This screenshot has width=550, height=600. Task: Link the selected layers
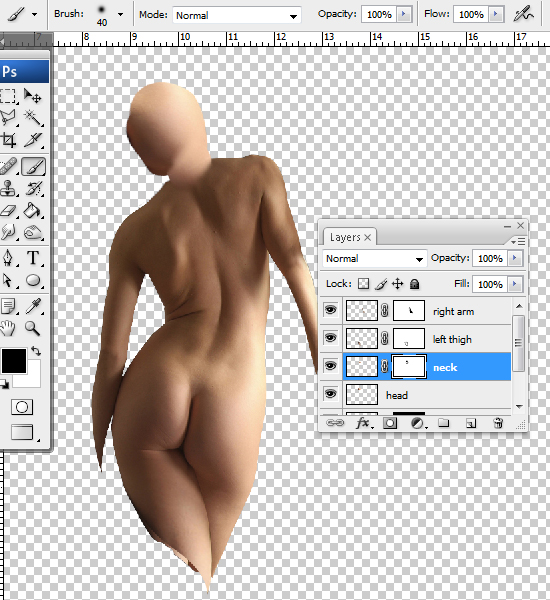(335, 423)
